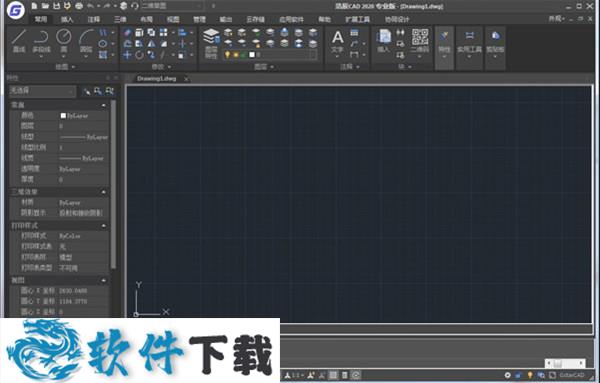The height and width of the screenshot is (383, 600).
Task: Open the Output (输出) ribbon tab
Action: click(226, 19)
